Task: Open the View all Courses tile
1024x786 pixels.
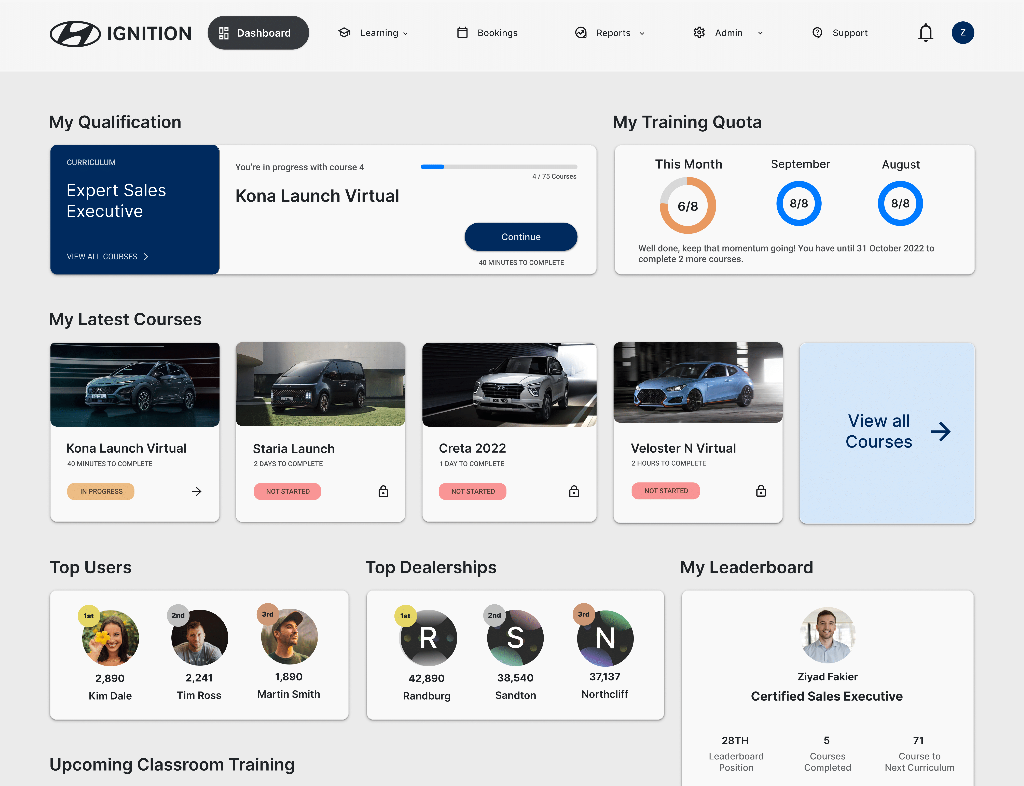Action: [x=887, y=433]
